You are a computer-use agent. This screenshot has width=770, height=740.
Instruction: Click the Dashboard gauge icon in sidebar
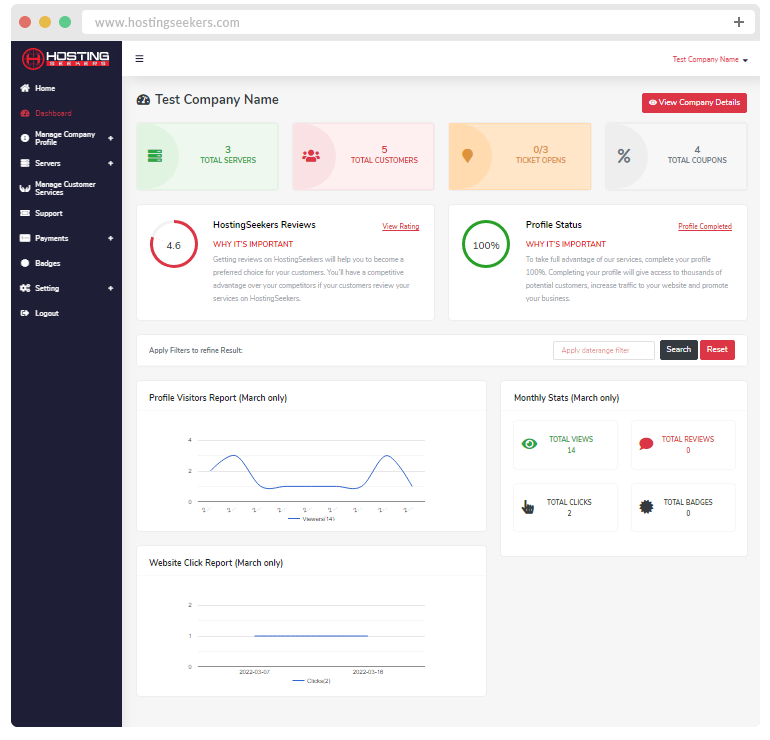point(25,113)
